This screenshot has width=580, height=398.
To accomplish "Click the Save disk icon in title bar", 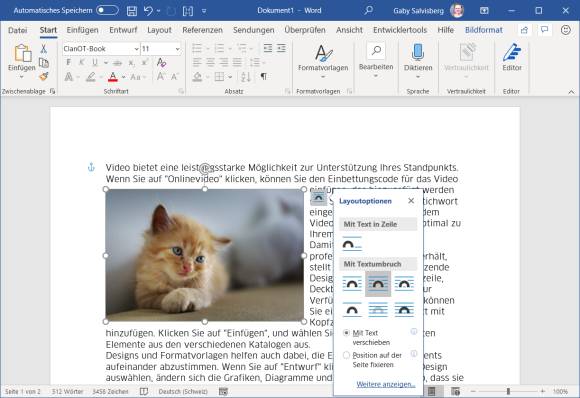I will pyautogui.click(x=132, y=11).
